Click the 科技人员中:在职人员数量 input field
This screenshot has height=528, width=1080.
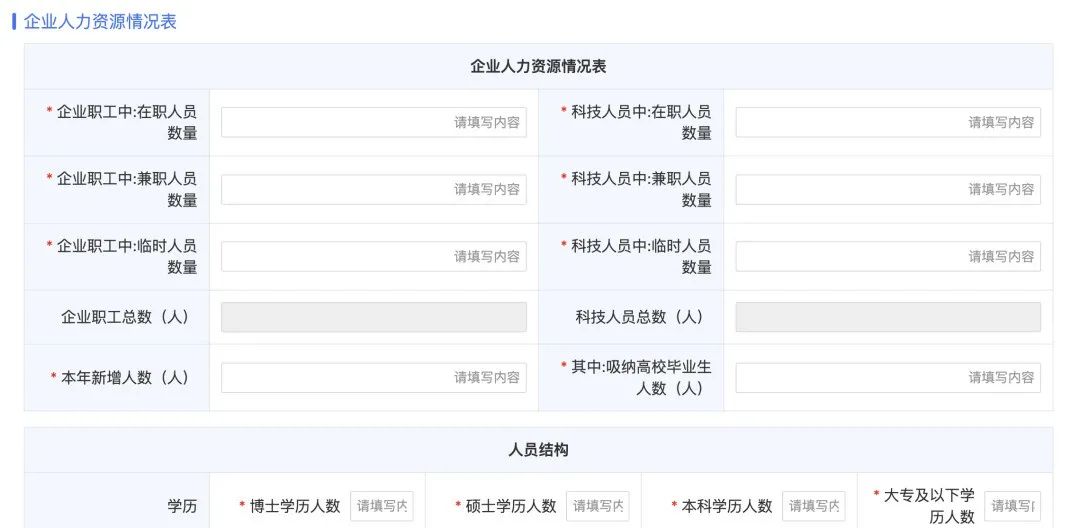887,122
